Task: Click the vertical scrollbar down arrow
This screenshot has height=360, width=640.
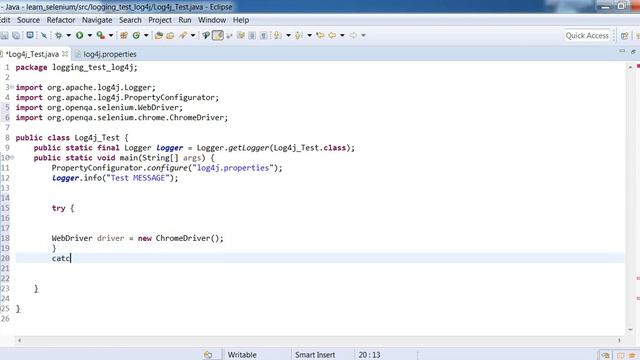Action: pyautogui.click(x=630, y=329)
